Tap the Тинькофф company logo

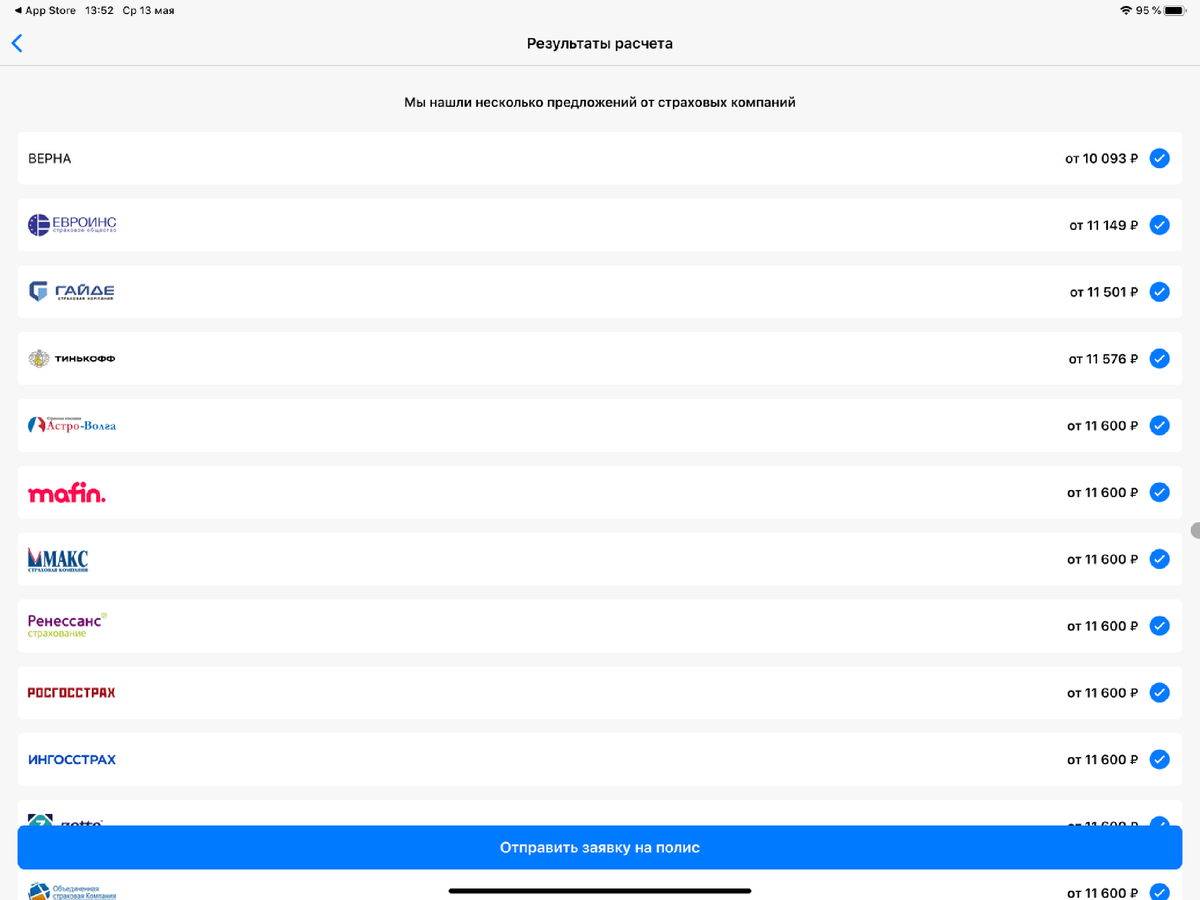click(71, 358)
